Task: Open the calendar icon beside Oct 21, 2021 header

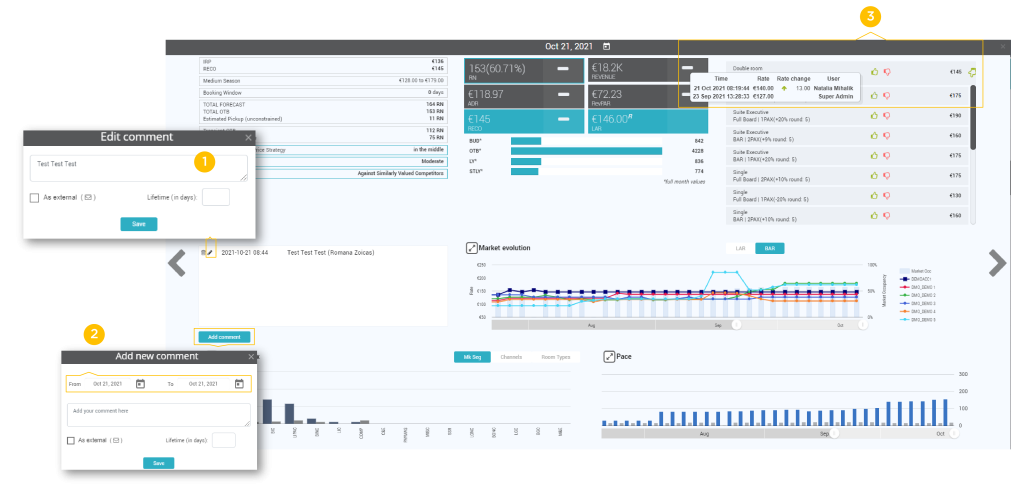Action: click(x=607, y=46)
